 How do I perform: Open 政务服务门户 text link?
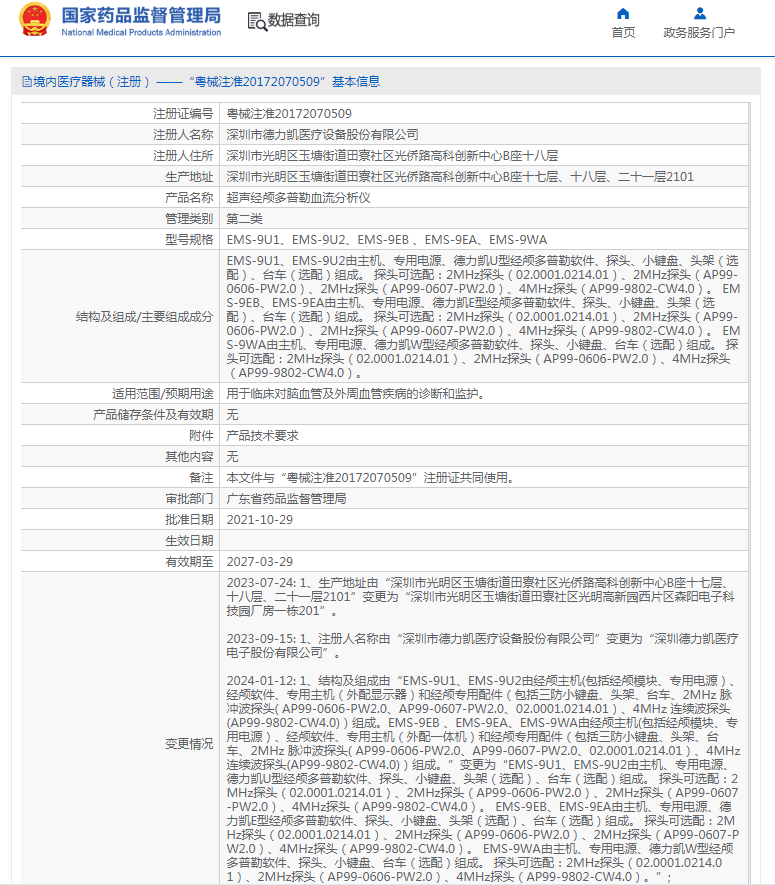tap(699, 33)
